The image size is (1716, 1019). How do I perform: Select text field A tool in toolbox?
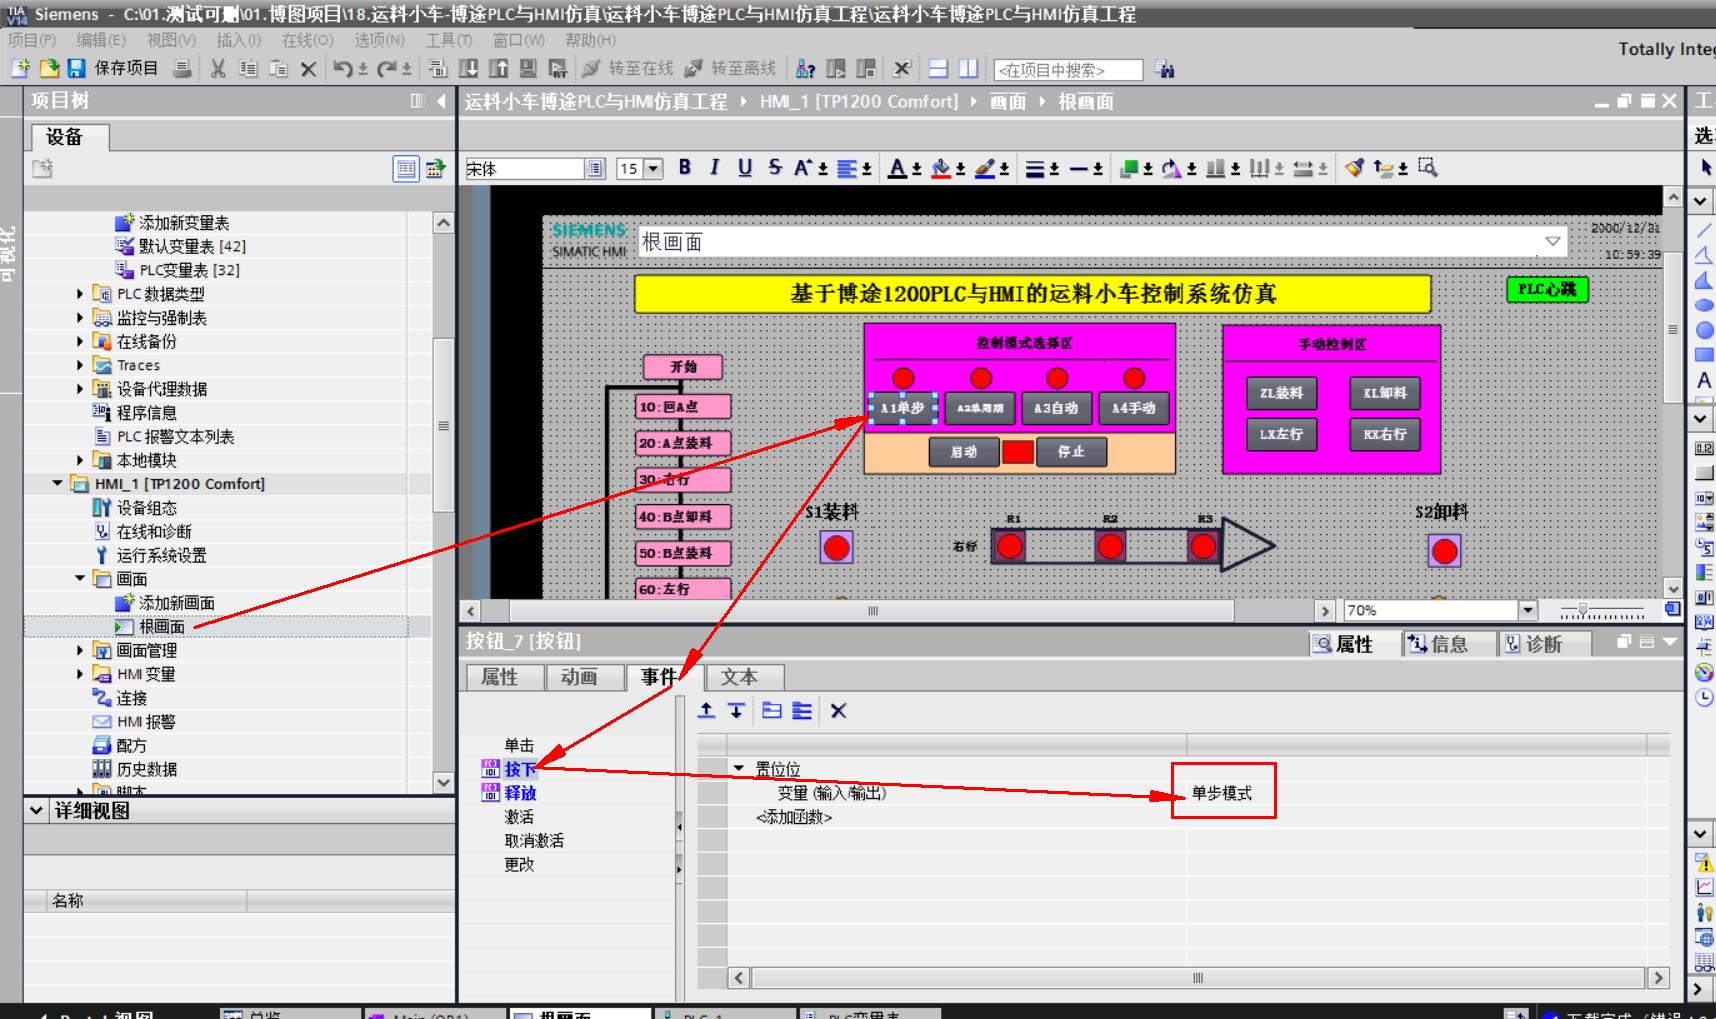[1704, 380]
